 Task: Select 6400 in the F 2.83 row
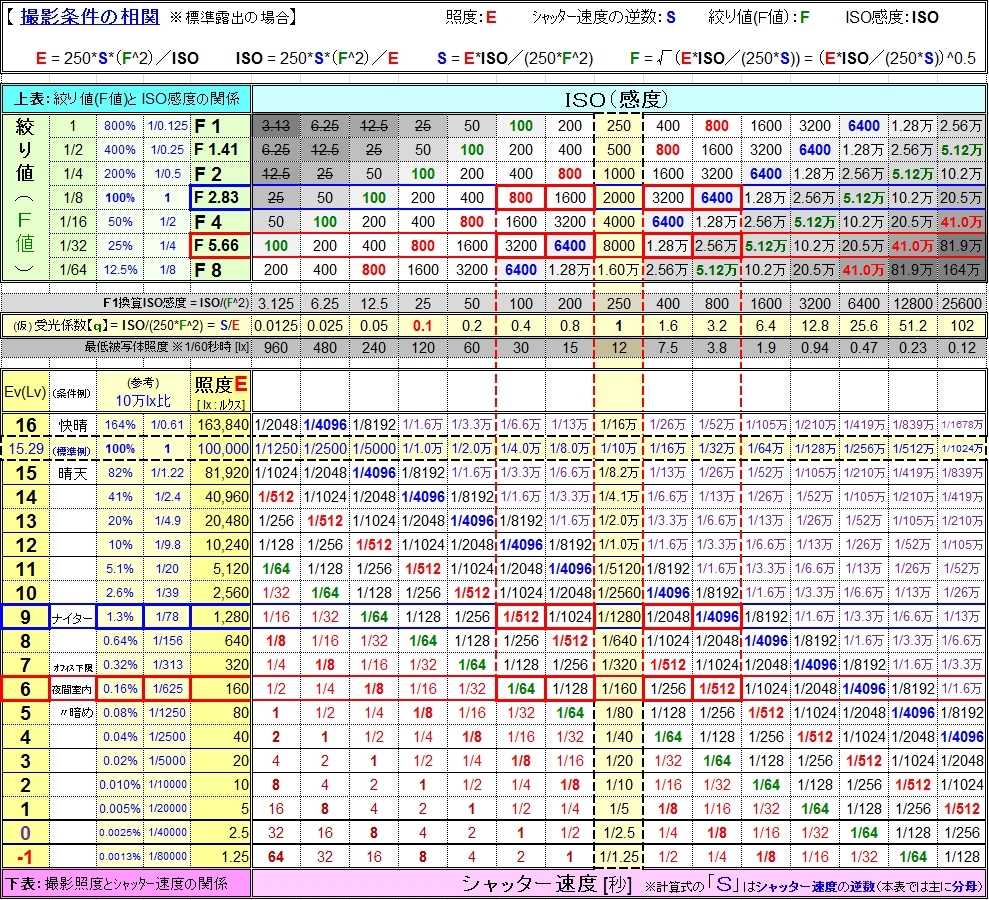717,198
